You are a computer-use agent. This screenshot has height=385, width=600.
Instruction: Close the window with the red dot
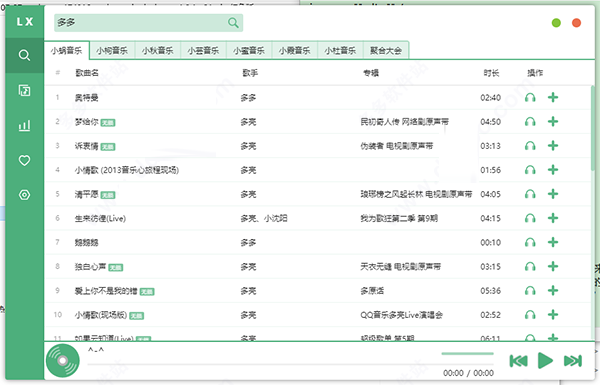(x=576, y=23)
